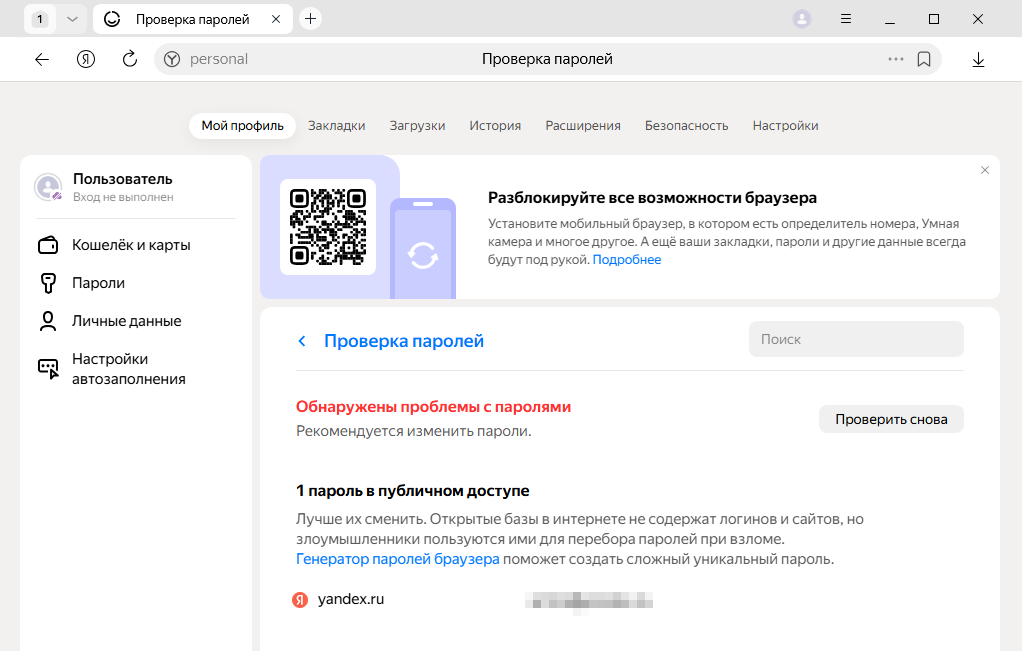Open the three-dot page menu in address bar

click(896, 59)
